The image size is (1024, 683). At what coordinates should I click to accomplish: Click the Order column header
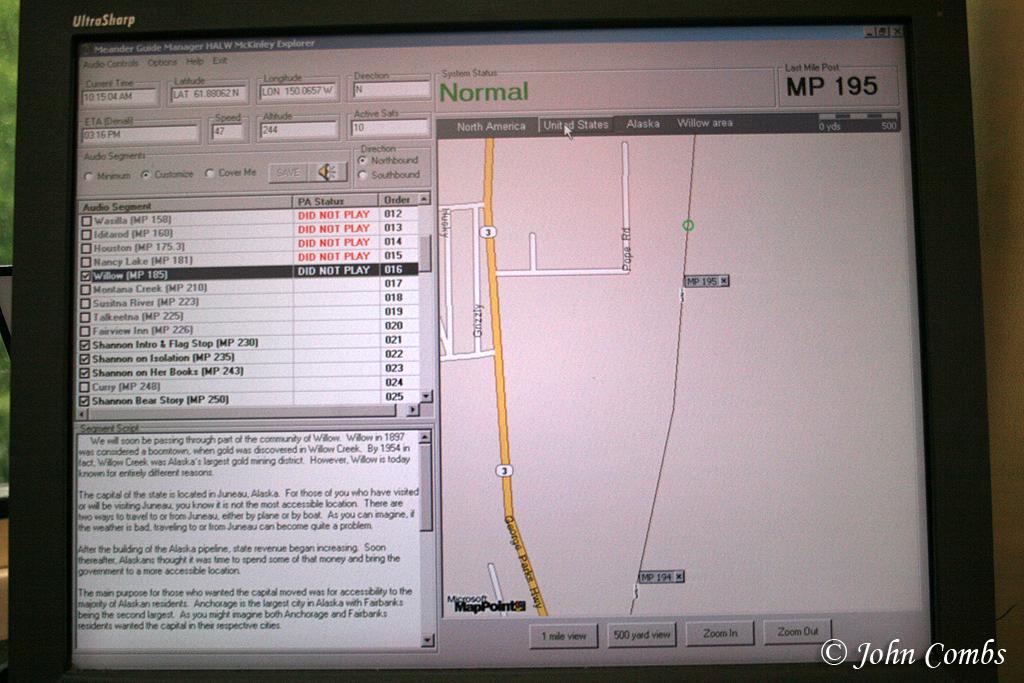(x=398, y=199)
